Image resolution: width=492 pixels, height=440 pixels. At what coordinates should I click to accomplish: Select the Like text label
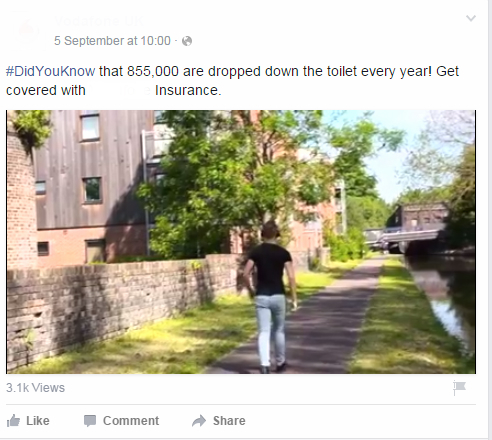(x=38, y=421)
